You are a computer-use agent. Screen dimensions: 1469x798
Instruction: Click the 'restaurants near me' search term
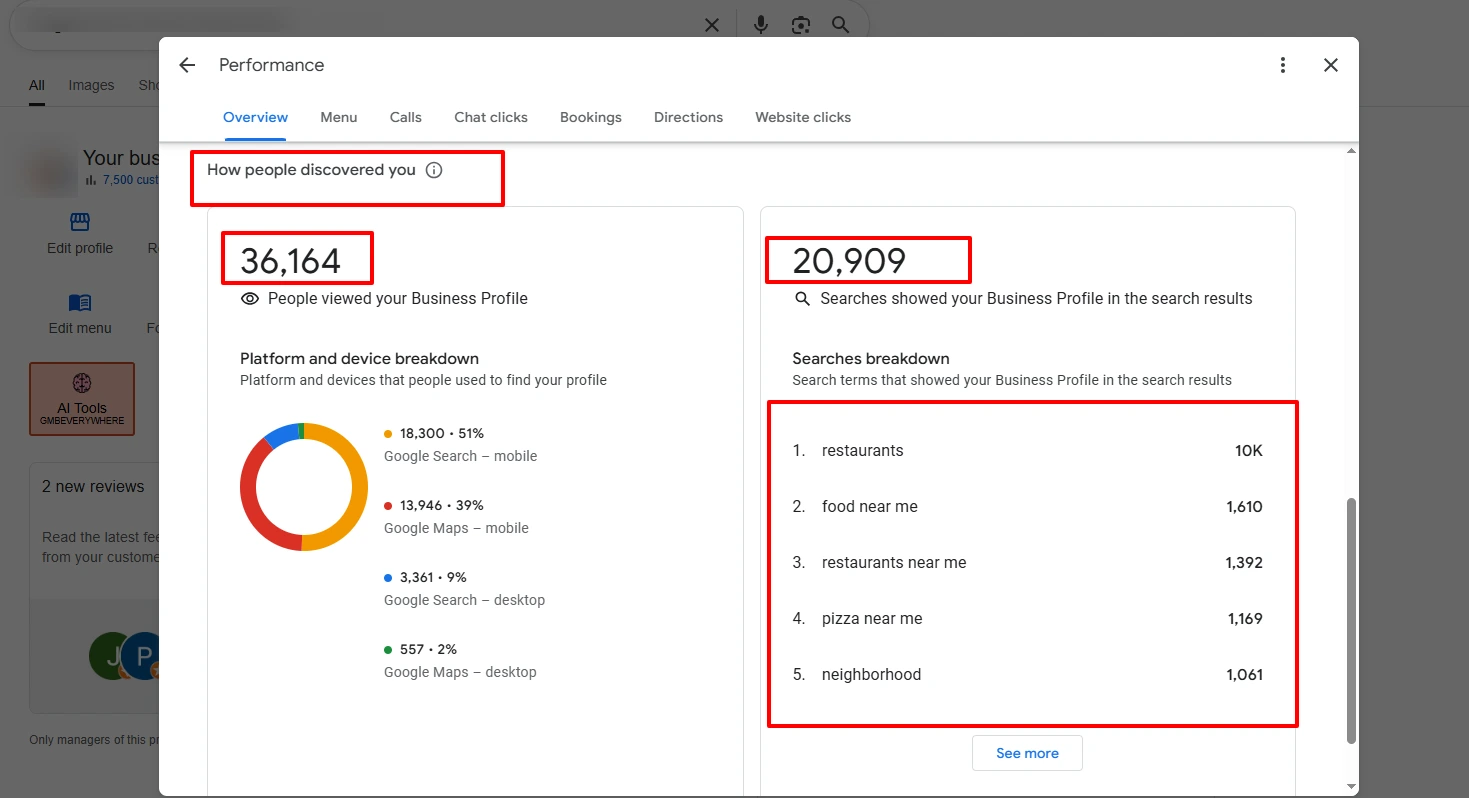894,563
